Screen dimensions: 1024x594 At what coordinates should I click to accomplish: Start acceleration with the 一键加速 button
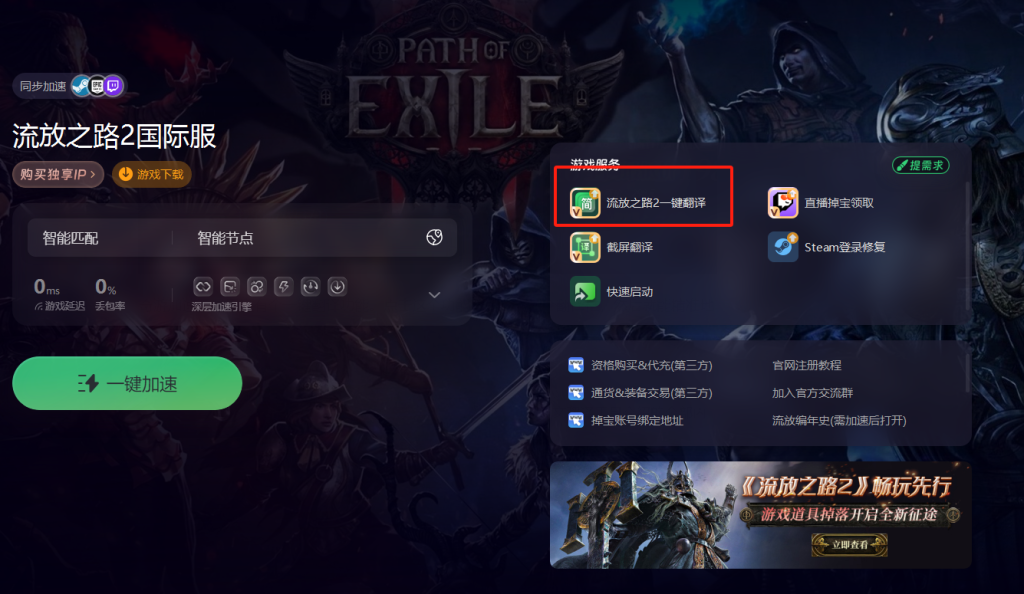pyautogui.click(x=127, y=383)
